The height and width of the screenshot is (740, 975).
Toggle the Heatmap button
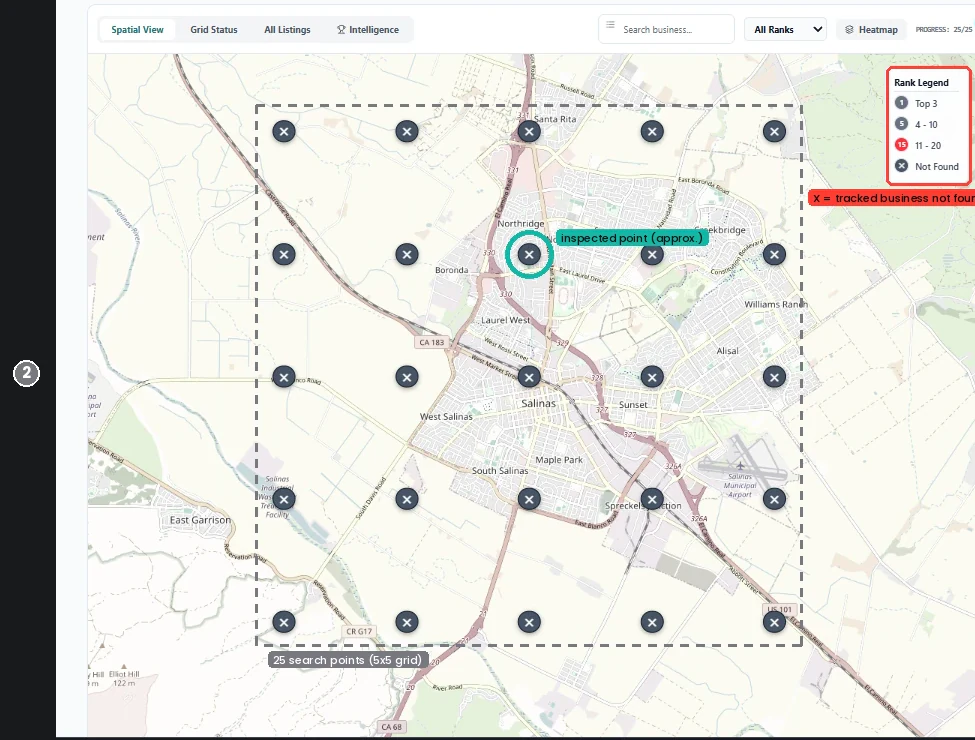[x=871, y=30]
